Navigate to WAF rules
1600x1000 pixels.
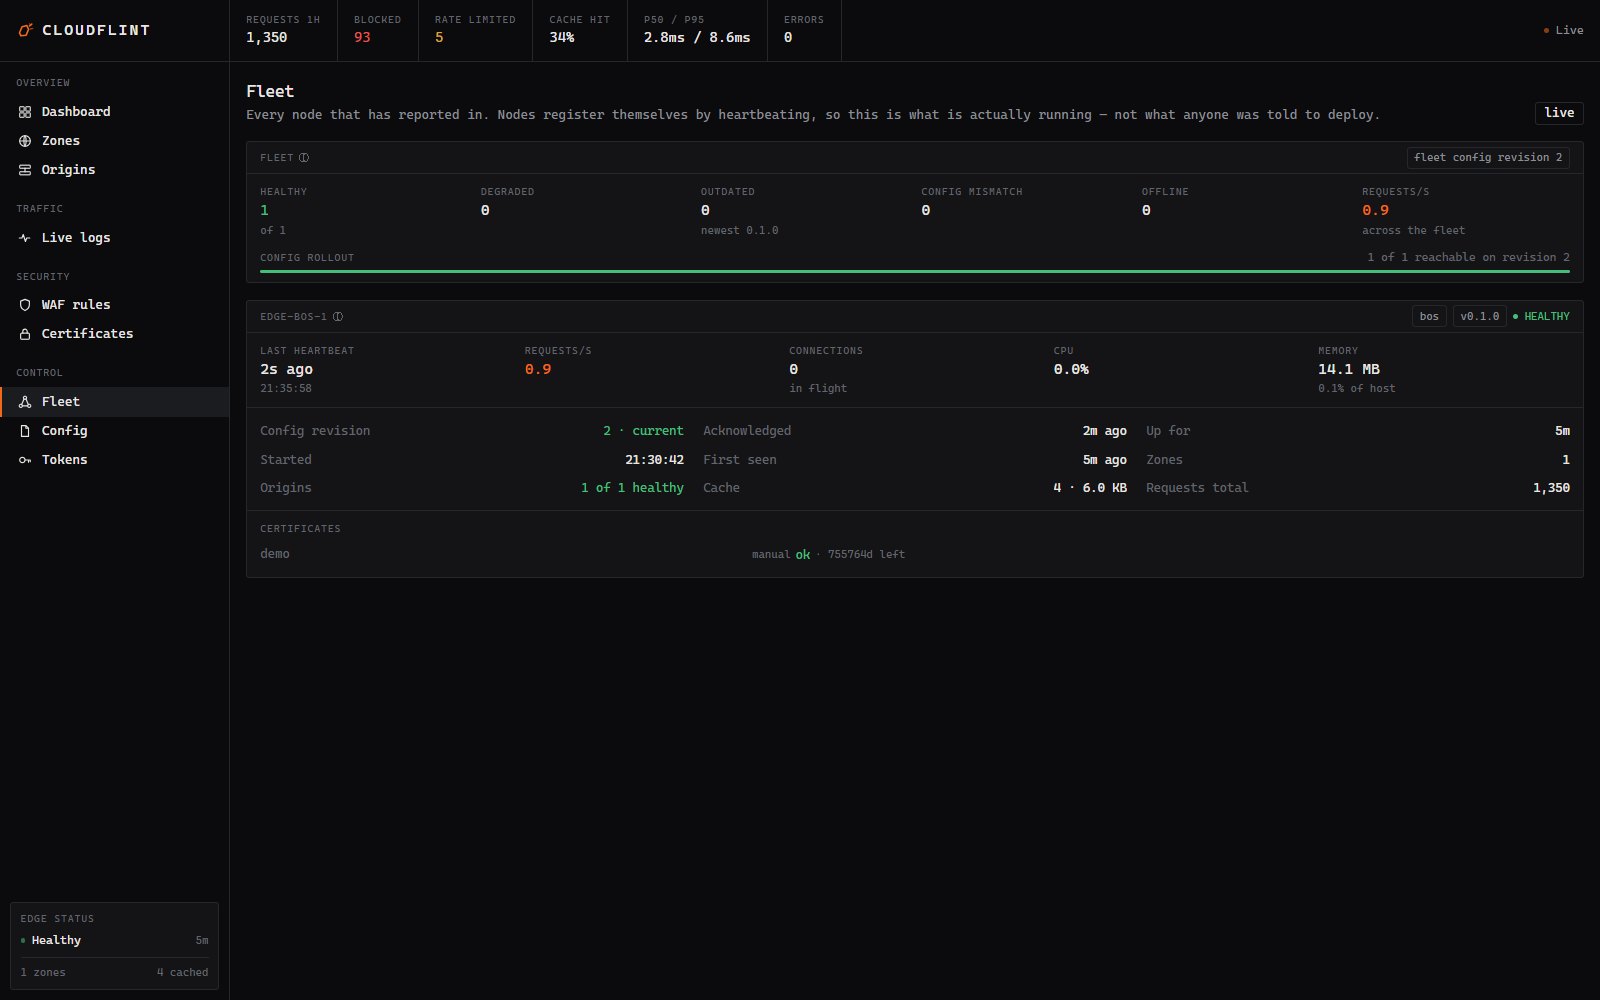tap(115, 305)
